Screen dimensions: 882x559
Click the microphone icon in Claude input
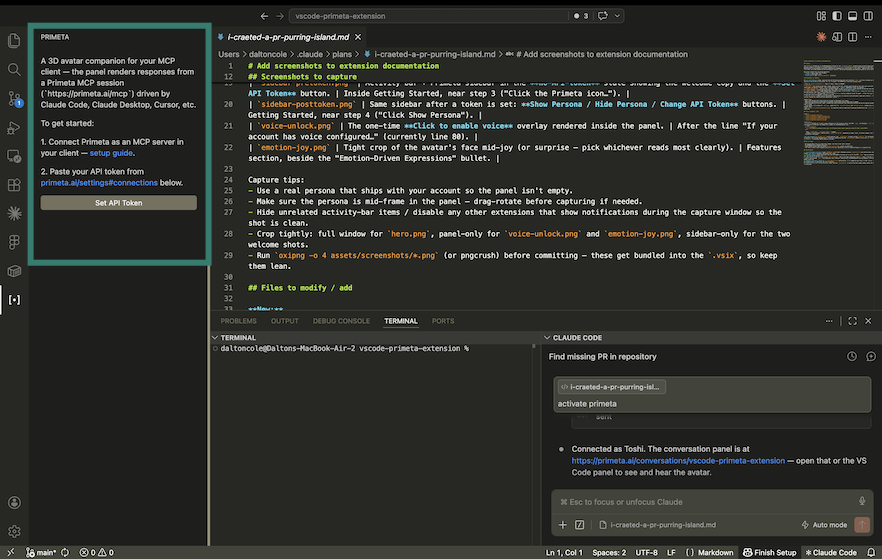click(x=862, y=501)
